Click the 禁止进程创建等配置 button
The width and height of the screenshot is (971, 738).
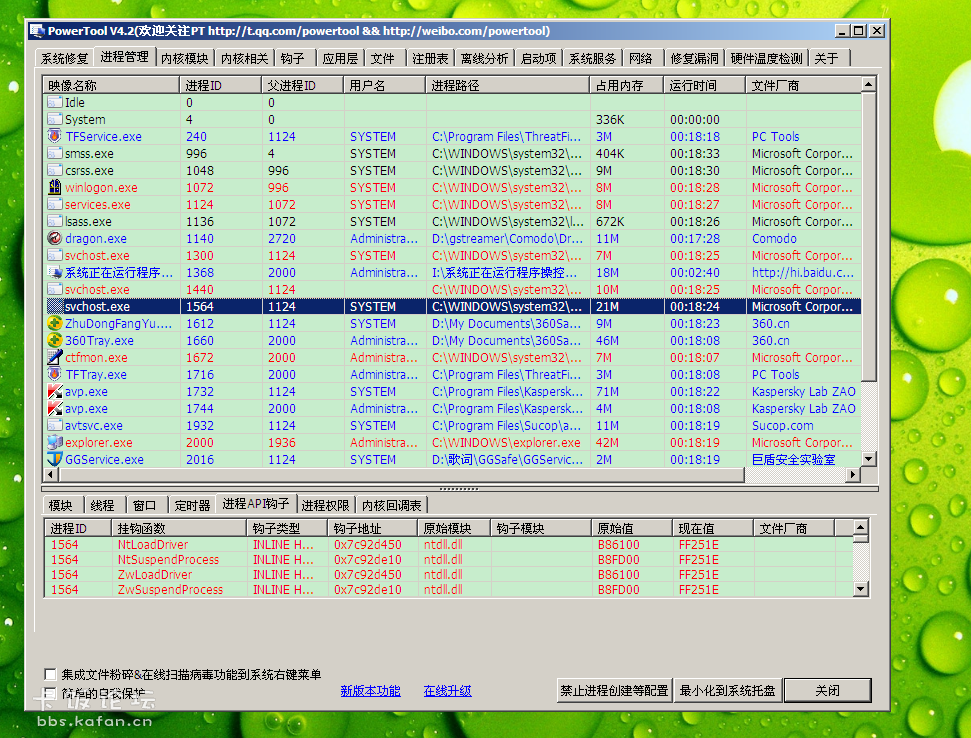[614, 690]
